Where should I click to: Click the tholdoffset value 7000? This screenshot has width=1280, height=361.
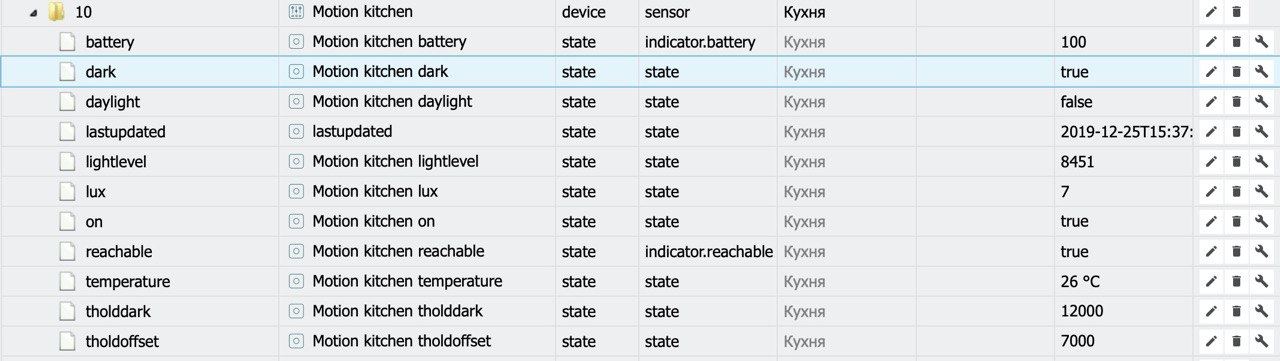[x=1078, y=341]
